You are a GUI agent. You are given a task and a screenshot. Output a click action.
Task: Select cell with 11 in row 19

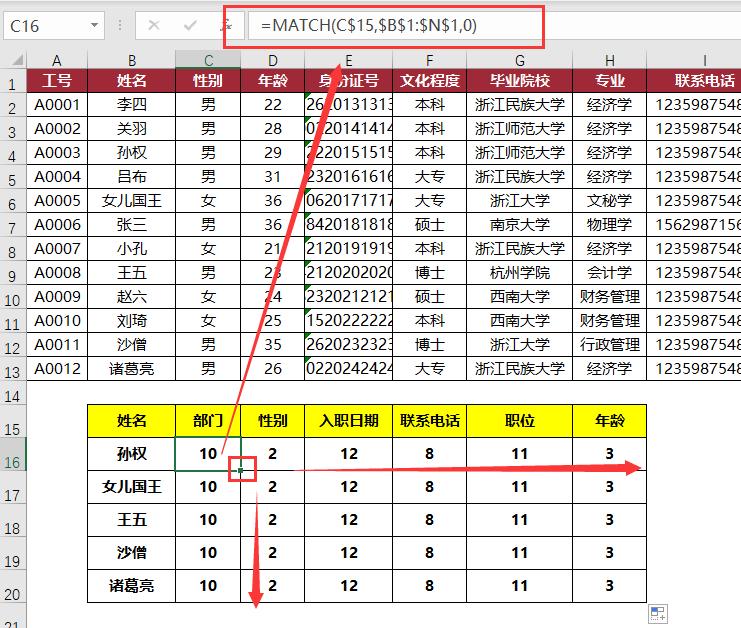[x=519, y=553]
